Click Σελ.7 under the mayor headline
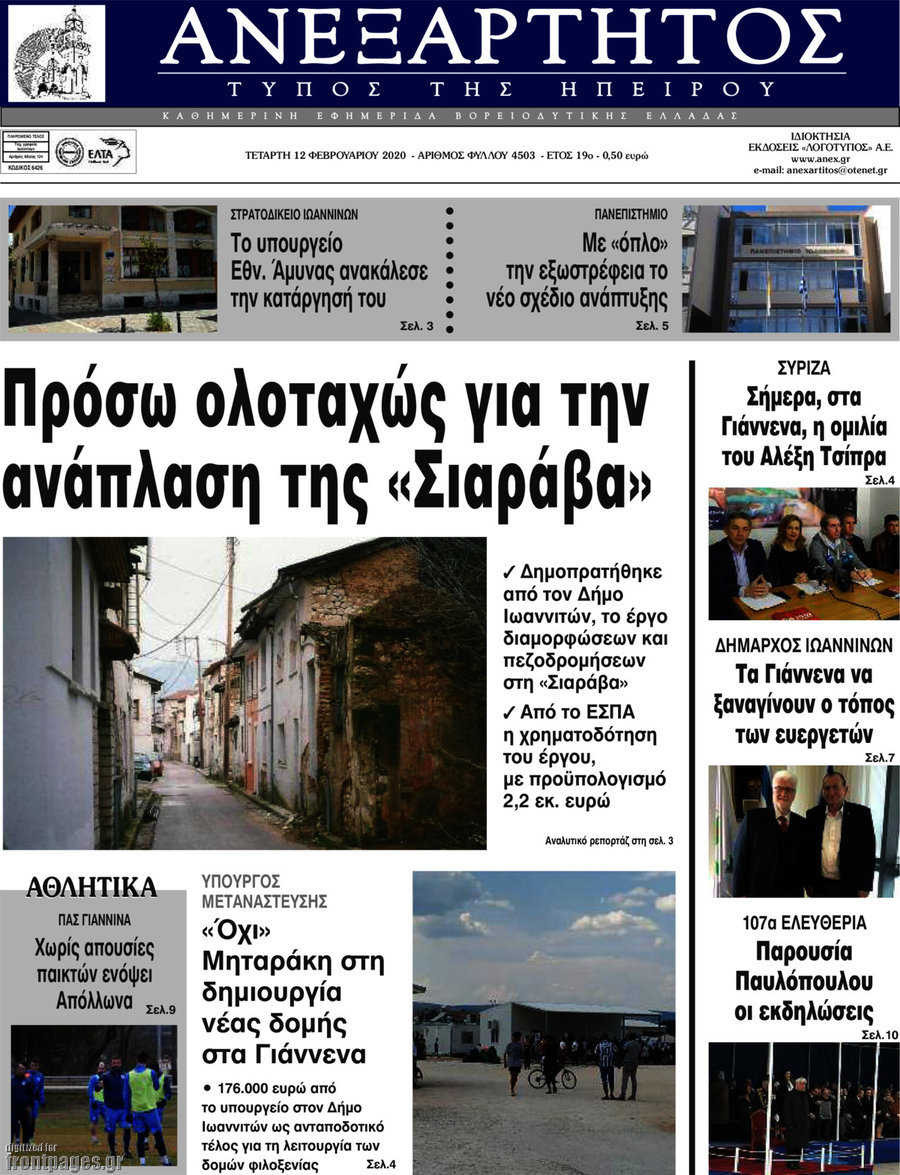This screenshot has height=1175, width=900. point(880,758)
